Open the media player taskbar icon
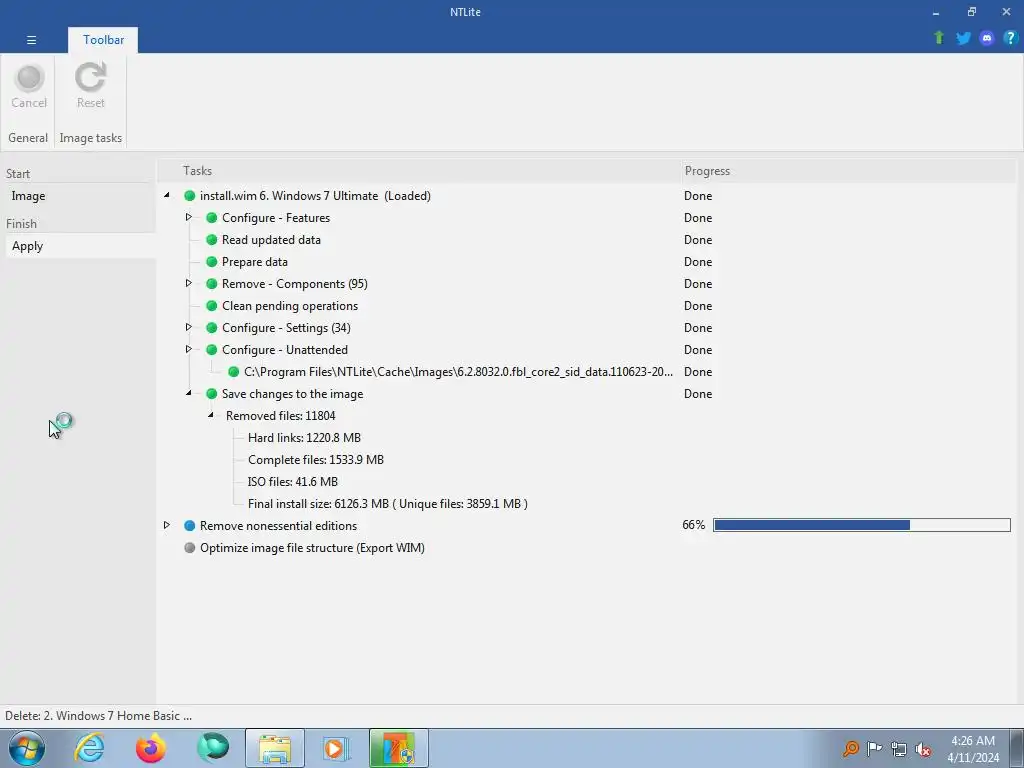This screenshot has height=768, width=1024. [337, 748]
